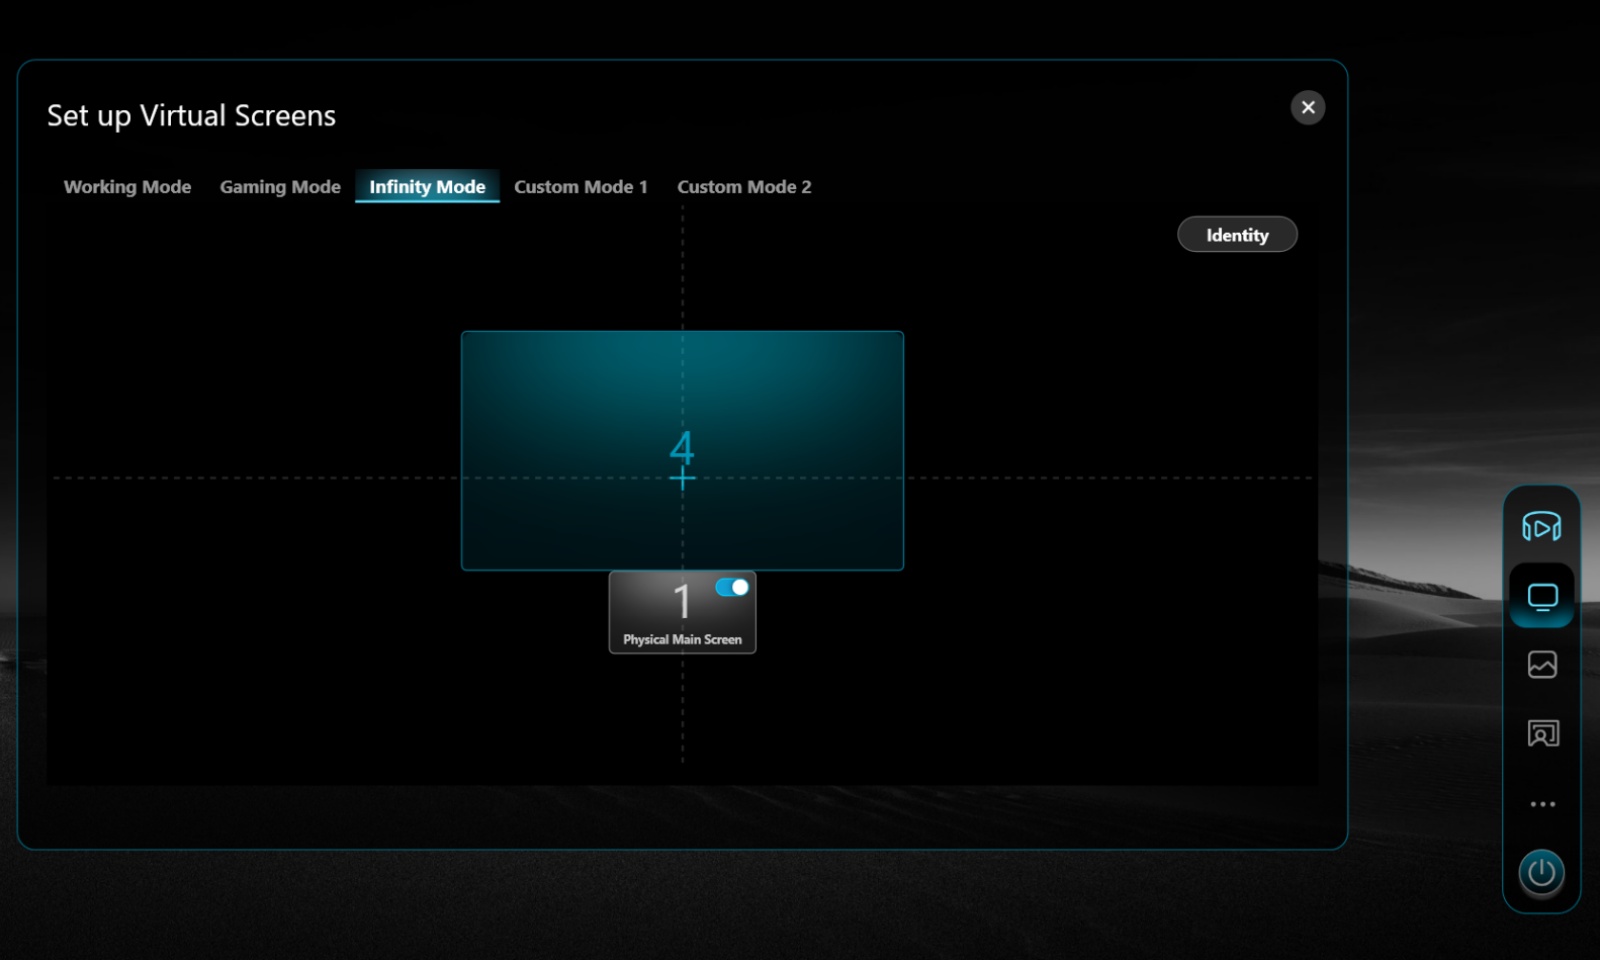Click the round power button
1600x960 pixels.
click(x=1541, y=873)
